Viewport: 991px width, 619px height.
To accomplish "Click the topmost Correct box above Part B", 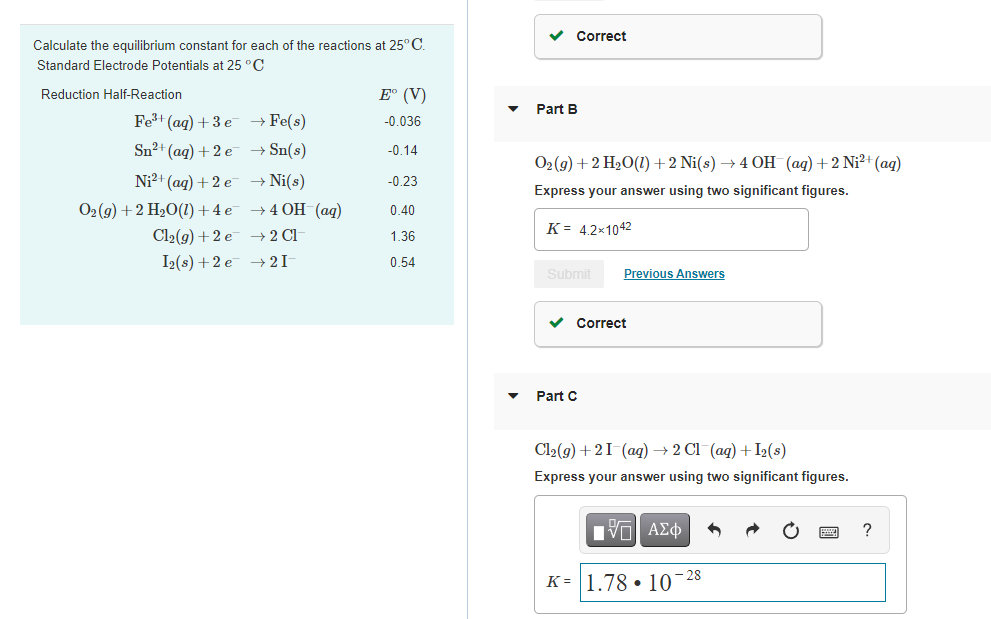I will [x=677, y=36].
